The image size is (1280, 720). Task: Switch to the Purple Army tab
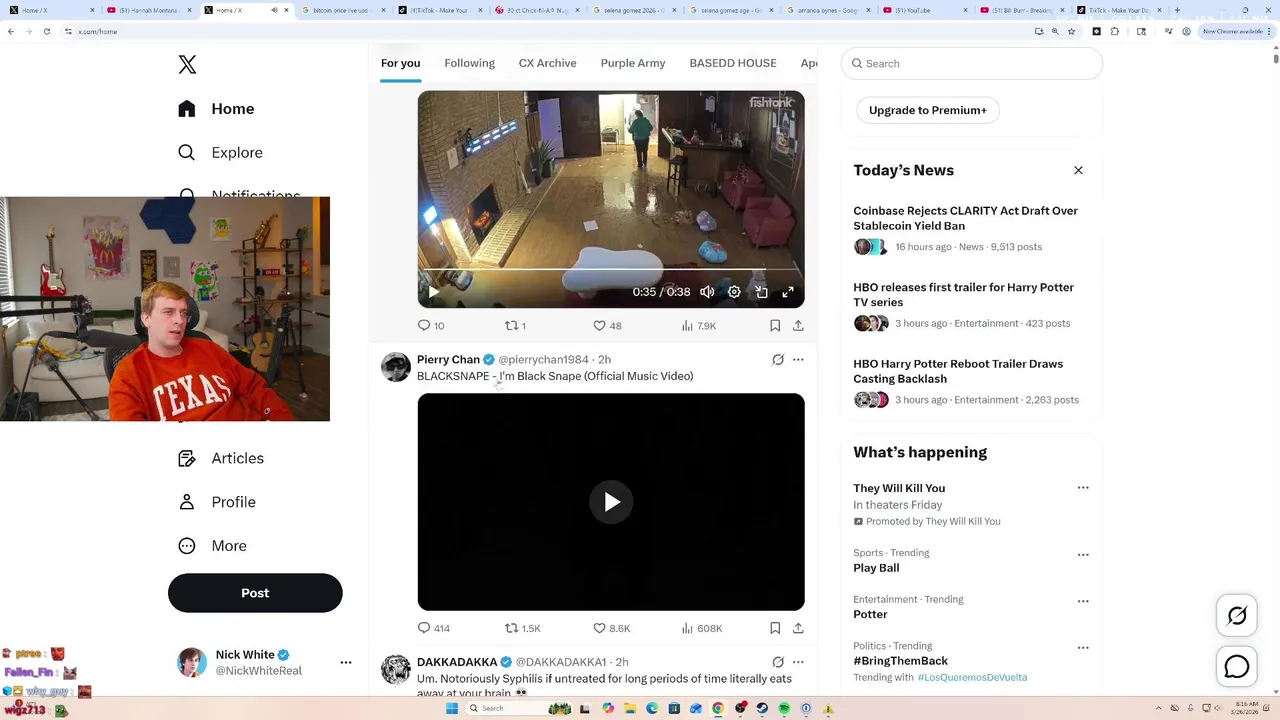pos(632,63)
